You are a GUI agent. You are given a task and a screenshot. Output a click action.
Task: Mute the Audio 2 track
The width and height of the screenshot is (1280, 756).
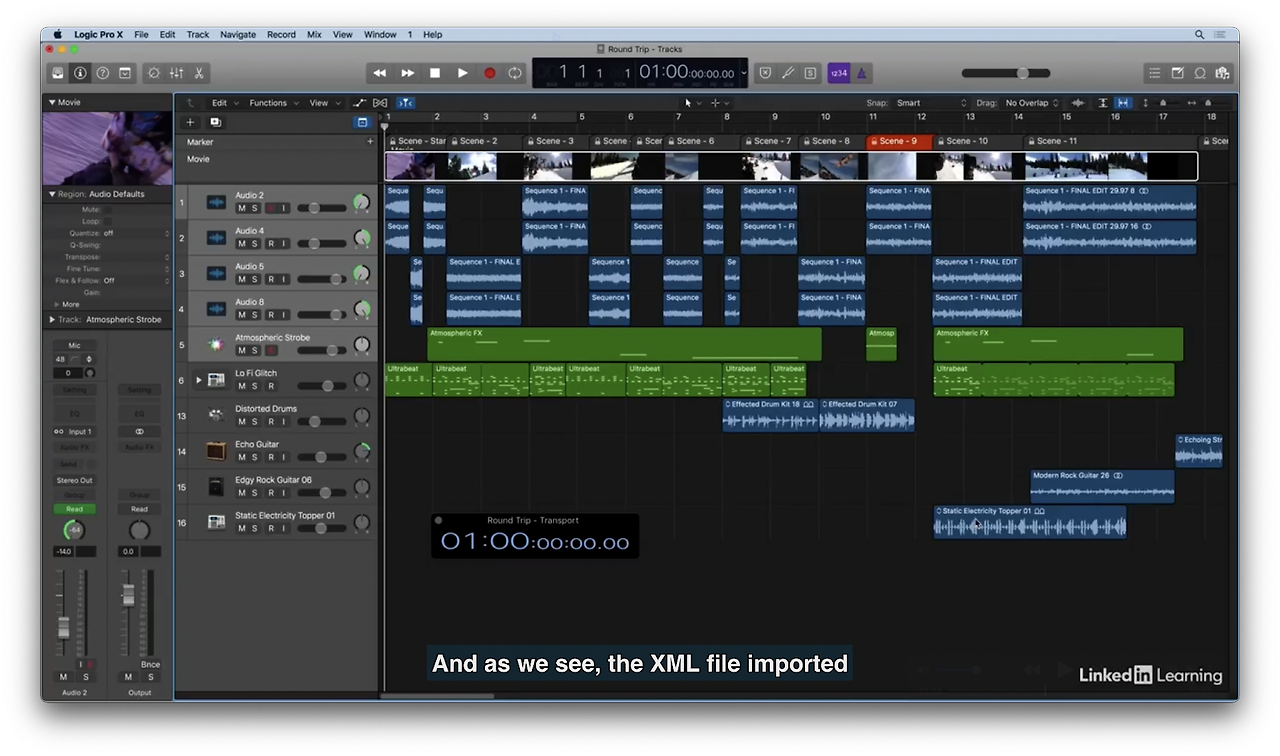point(241,208)
